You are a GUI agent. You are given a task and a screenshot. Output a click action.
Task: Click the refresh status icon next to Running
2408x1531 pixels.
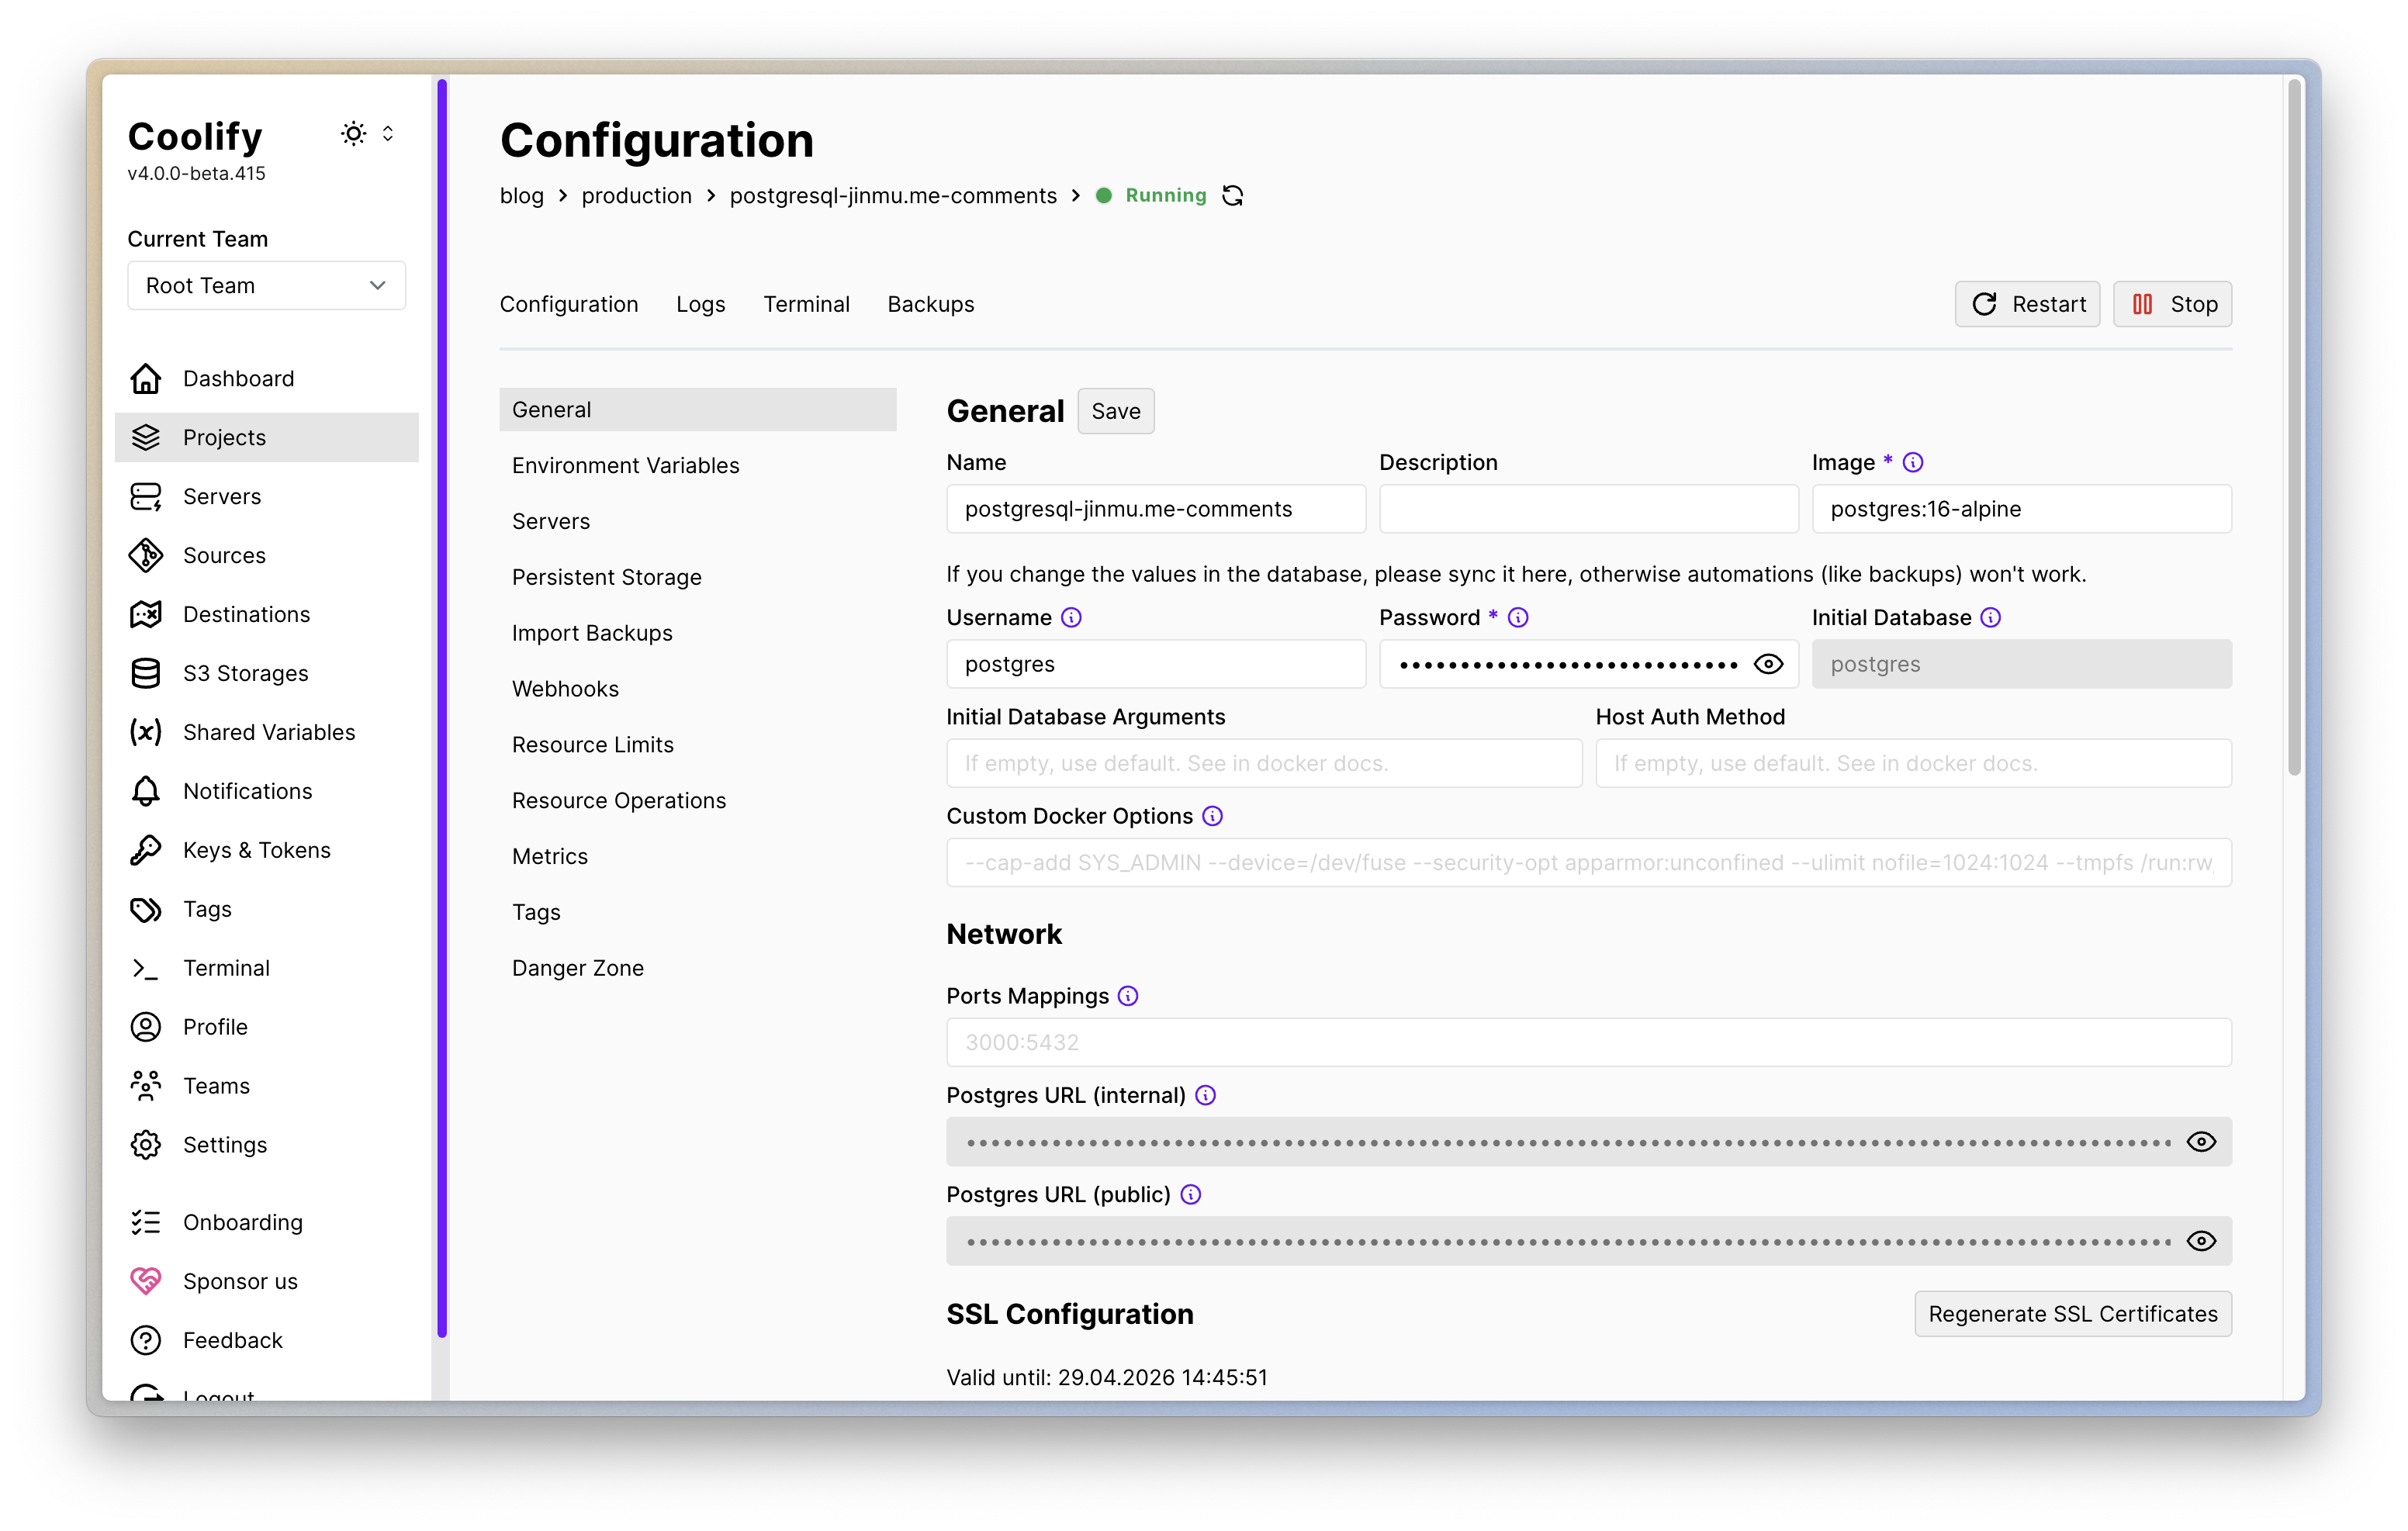(1232, 195)
